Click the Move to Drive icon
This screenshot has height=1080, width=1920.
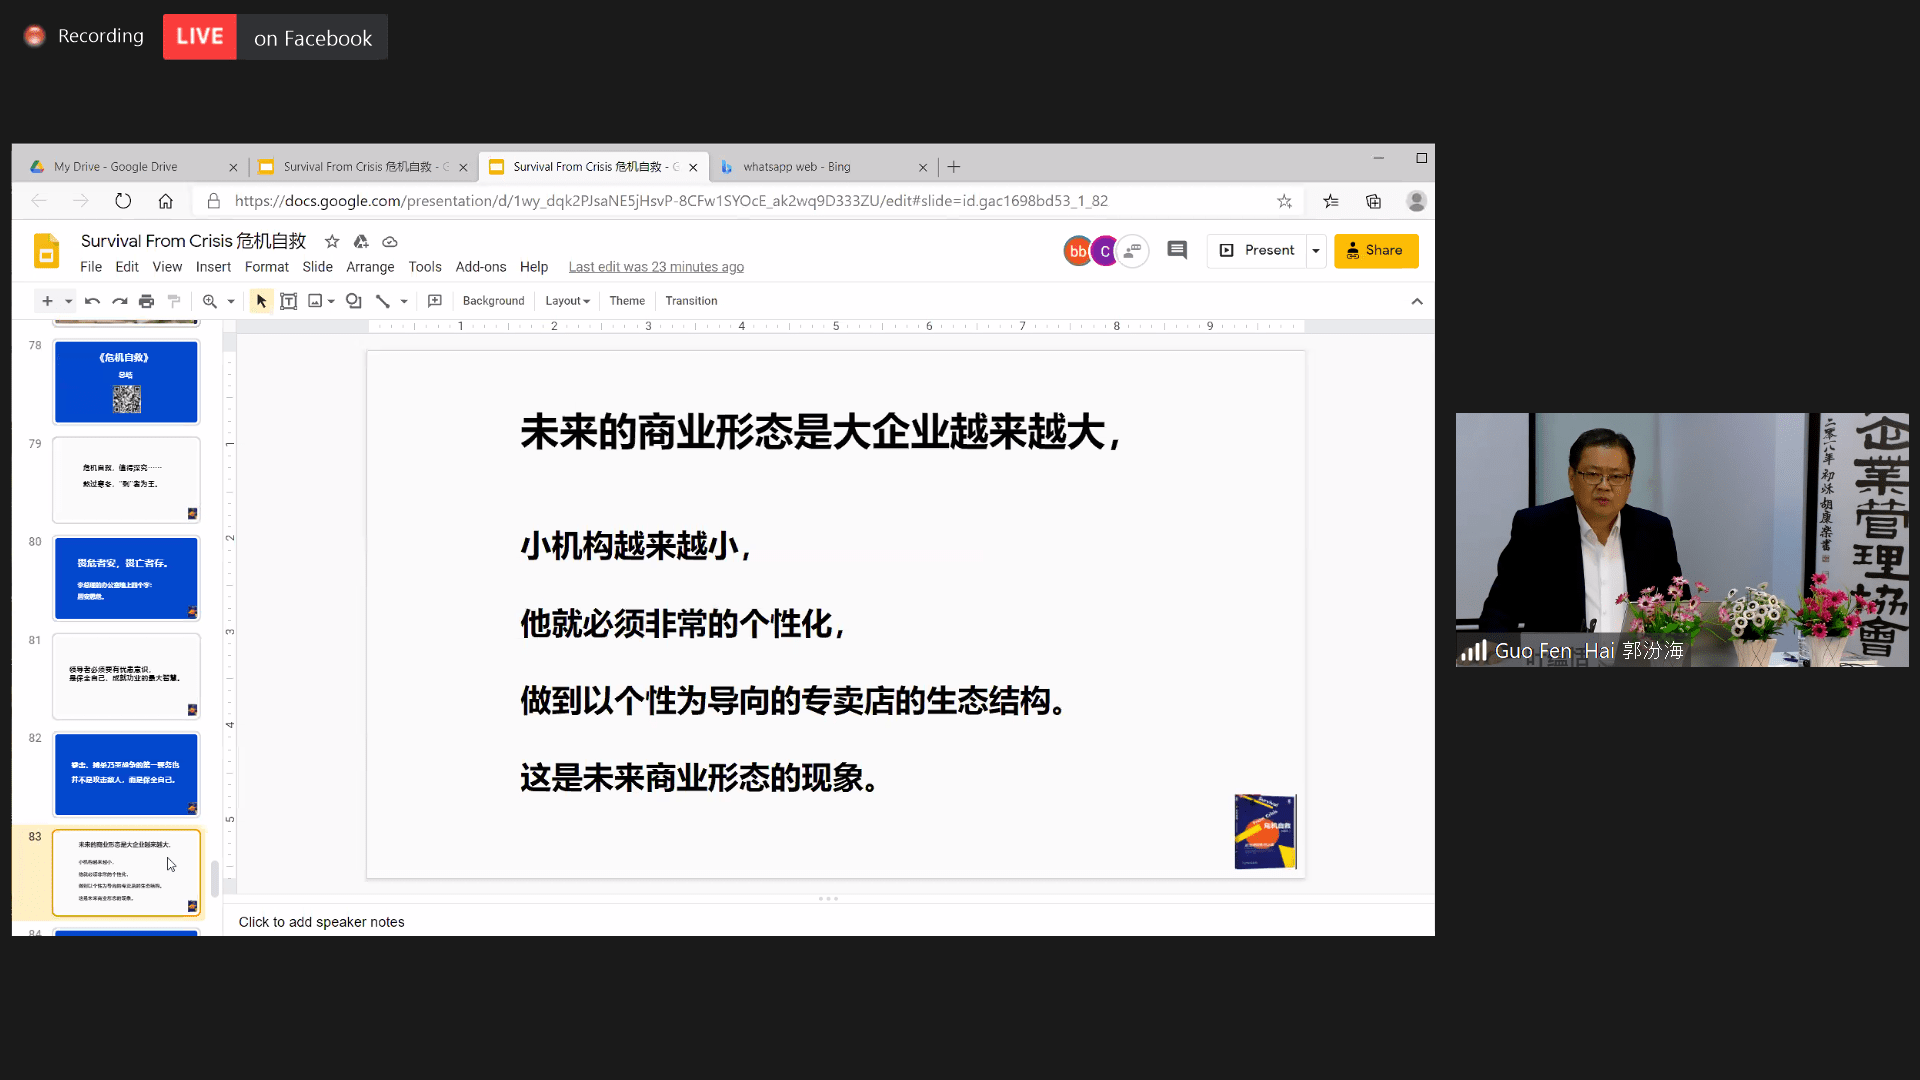coord(361,241)
